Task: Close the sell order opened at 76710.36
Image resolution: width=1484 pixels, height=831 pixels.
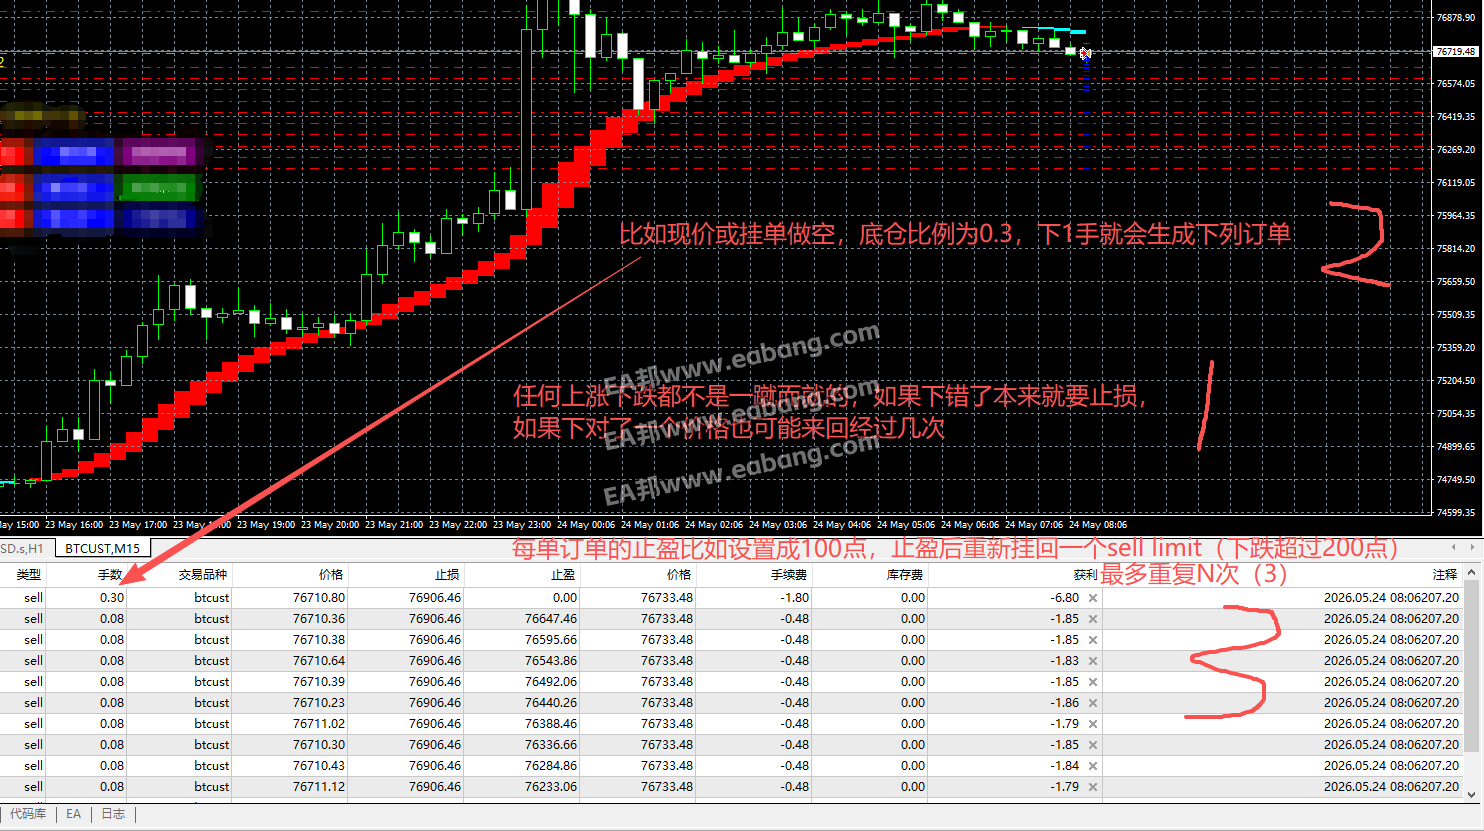Action: coord(1093,619)
